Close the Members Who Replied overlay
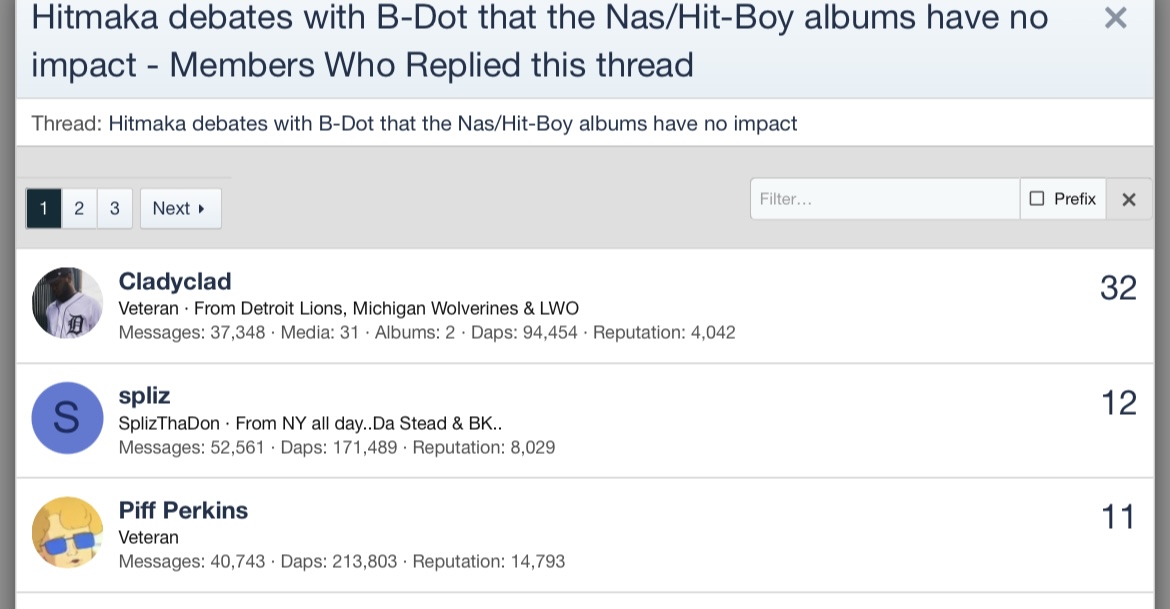The width and height of the screenshot is (1170, 609). pos(1115,18)
